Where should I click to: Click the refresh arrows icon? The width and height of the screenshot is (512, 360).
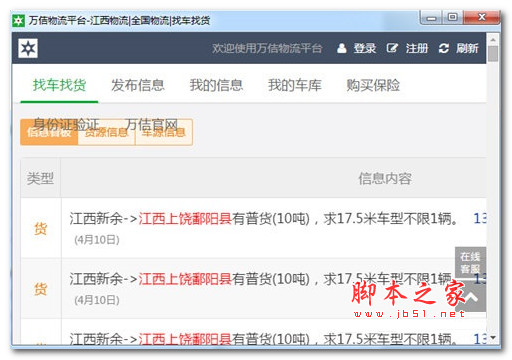pyautogui.click(x=444, y=48)
